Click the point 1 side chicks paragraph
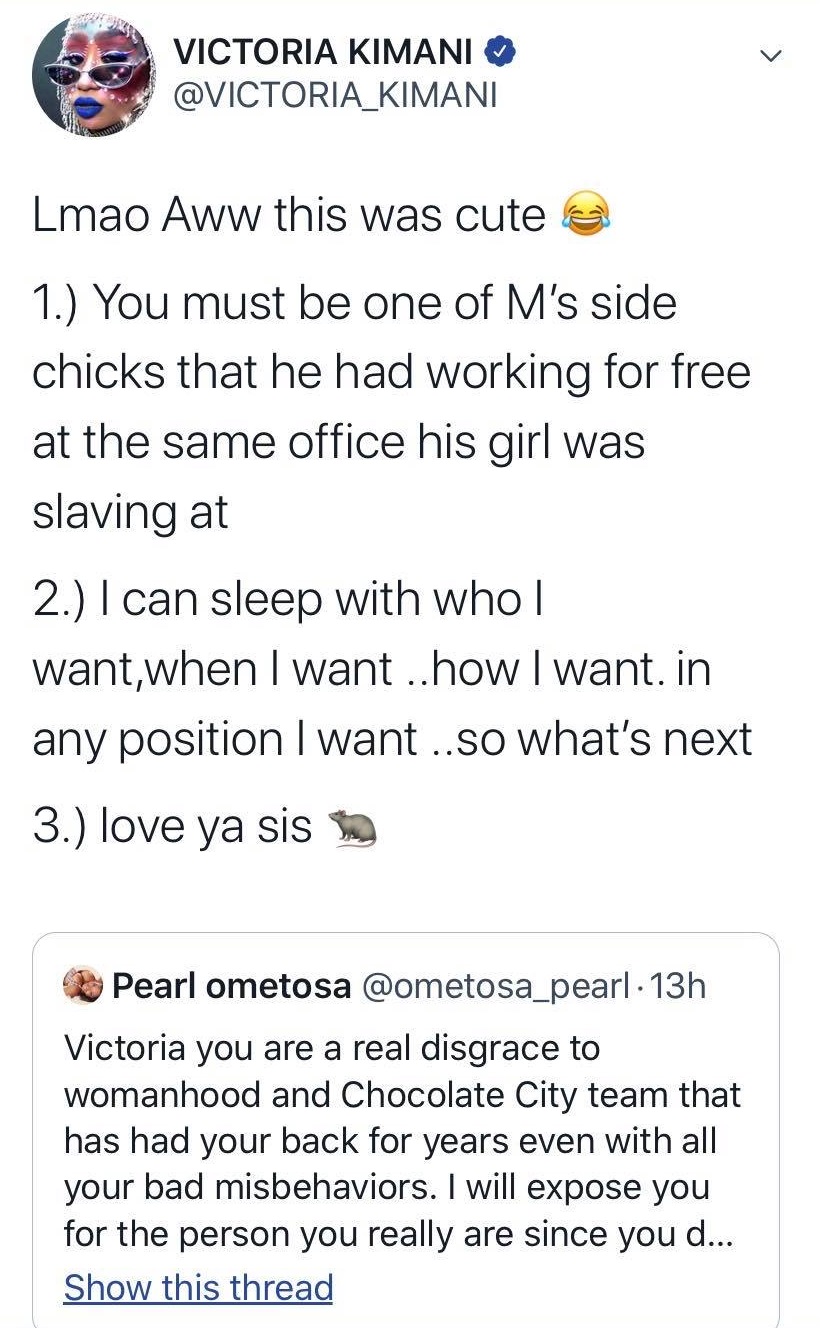 [390, 406]
